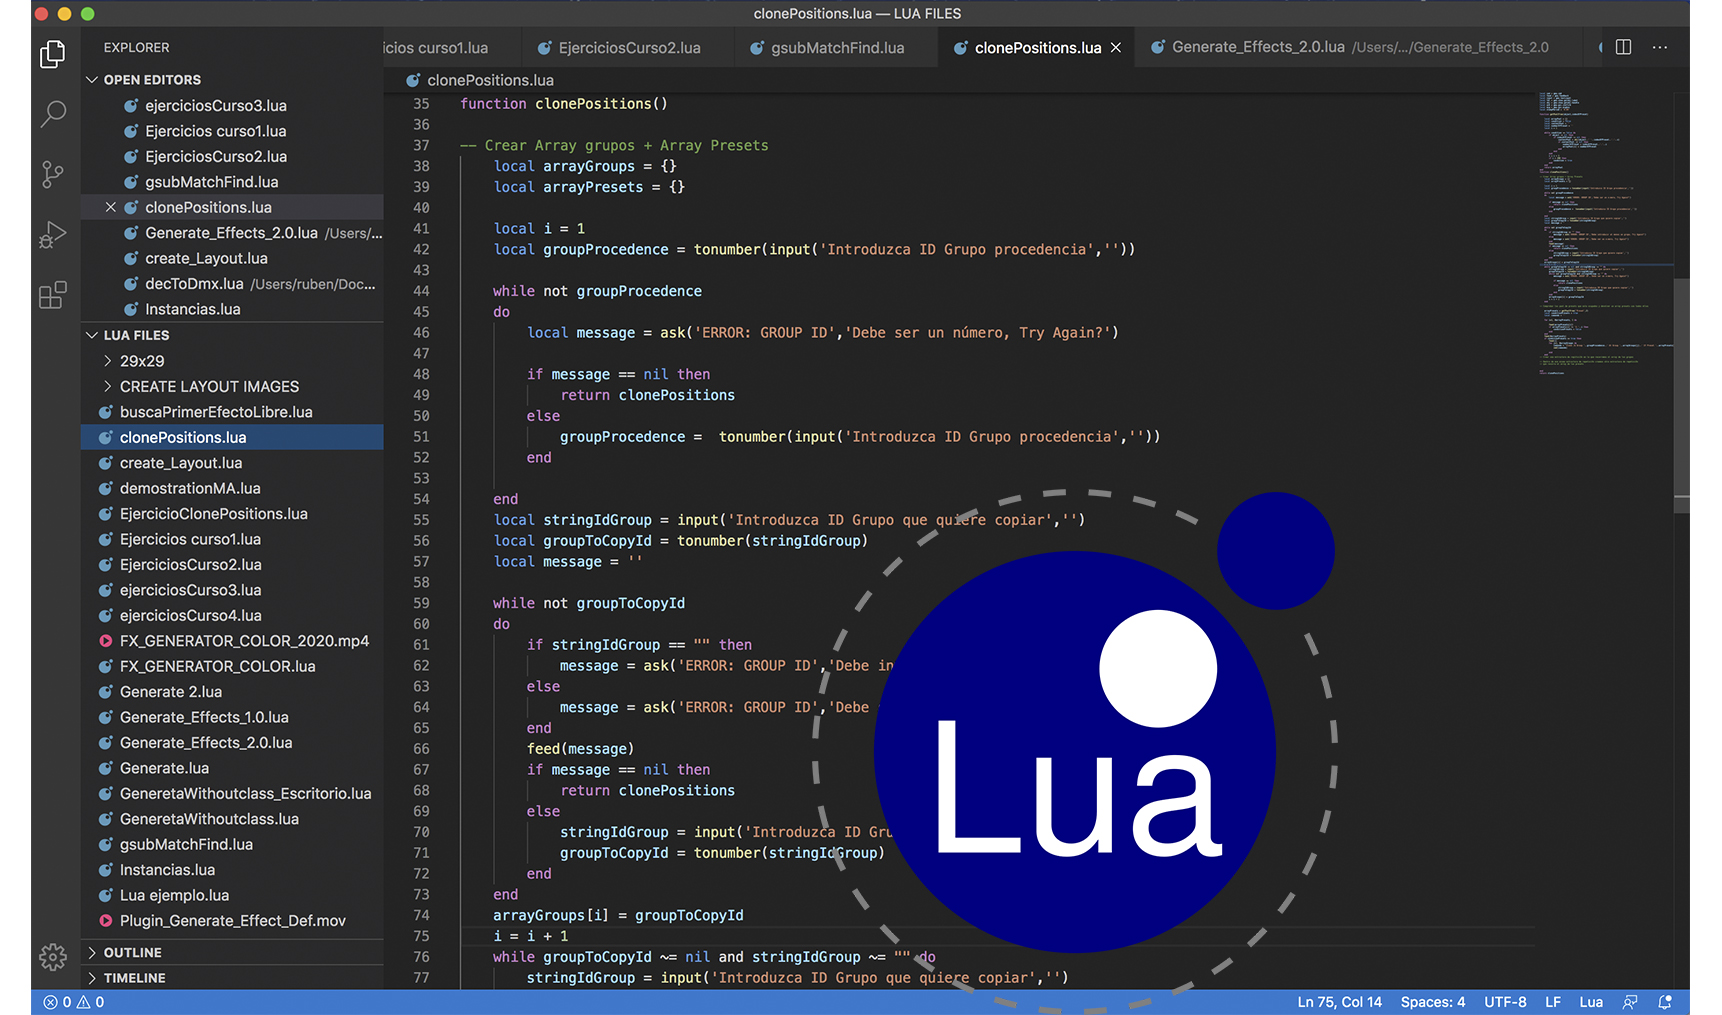Viewport: 1722px width, 1015px height.
Task: Expand the OUTLINE section
Action: click(x=232, y=953)
